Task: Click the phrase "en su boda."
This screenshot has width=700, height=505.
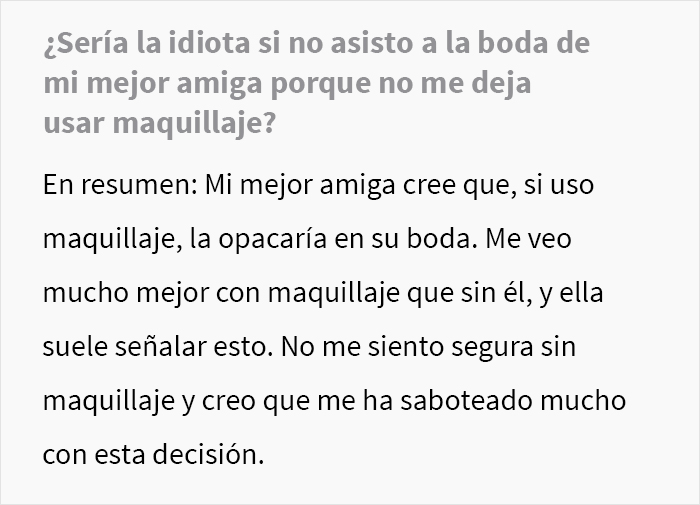Action: click(x=403, y=239)
